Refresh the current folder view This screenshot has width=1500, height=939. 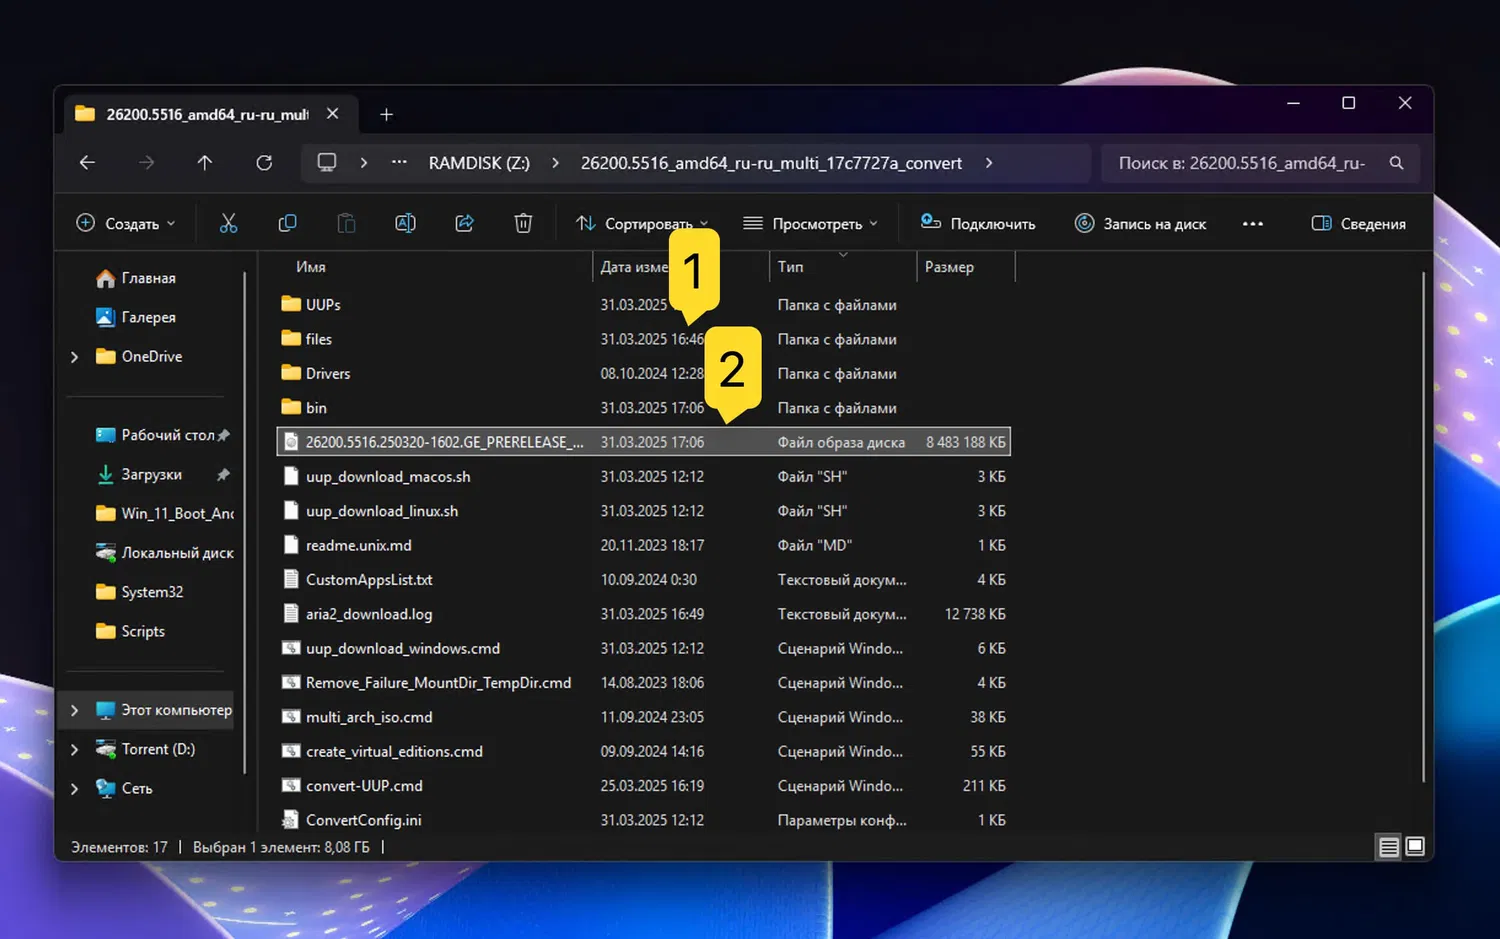point(264,163)
